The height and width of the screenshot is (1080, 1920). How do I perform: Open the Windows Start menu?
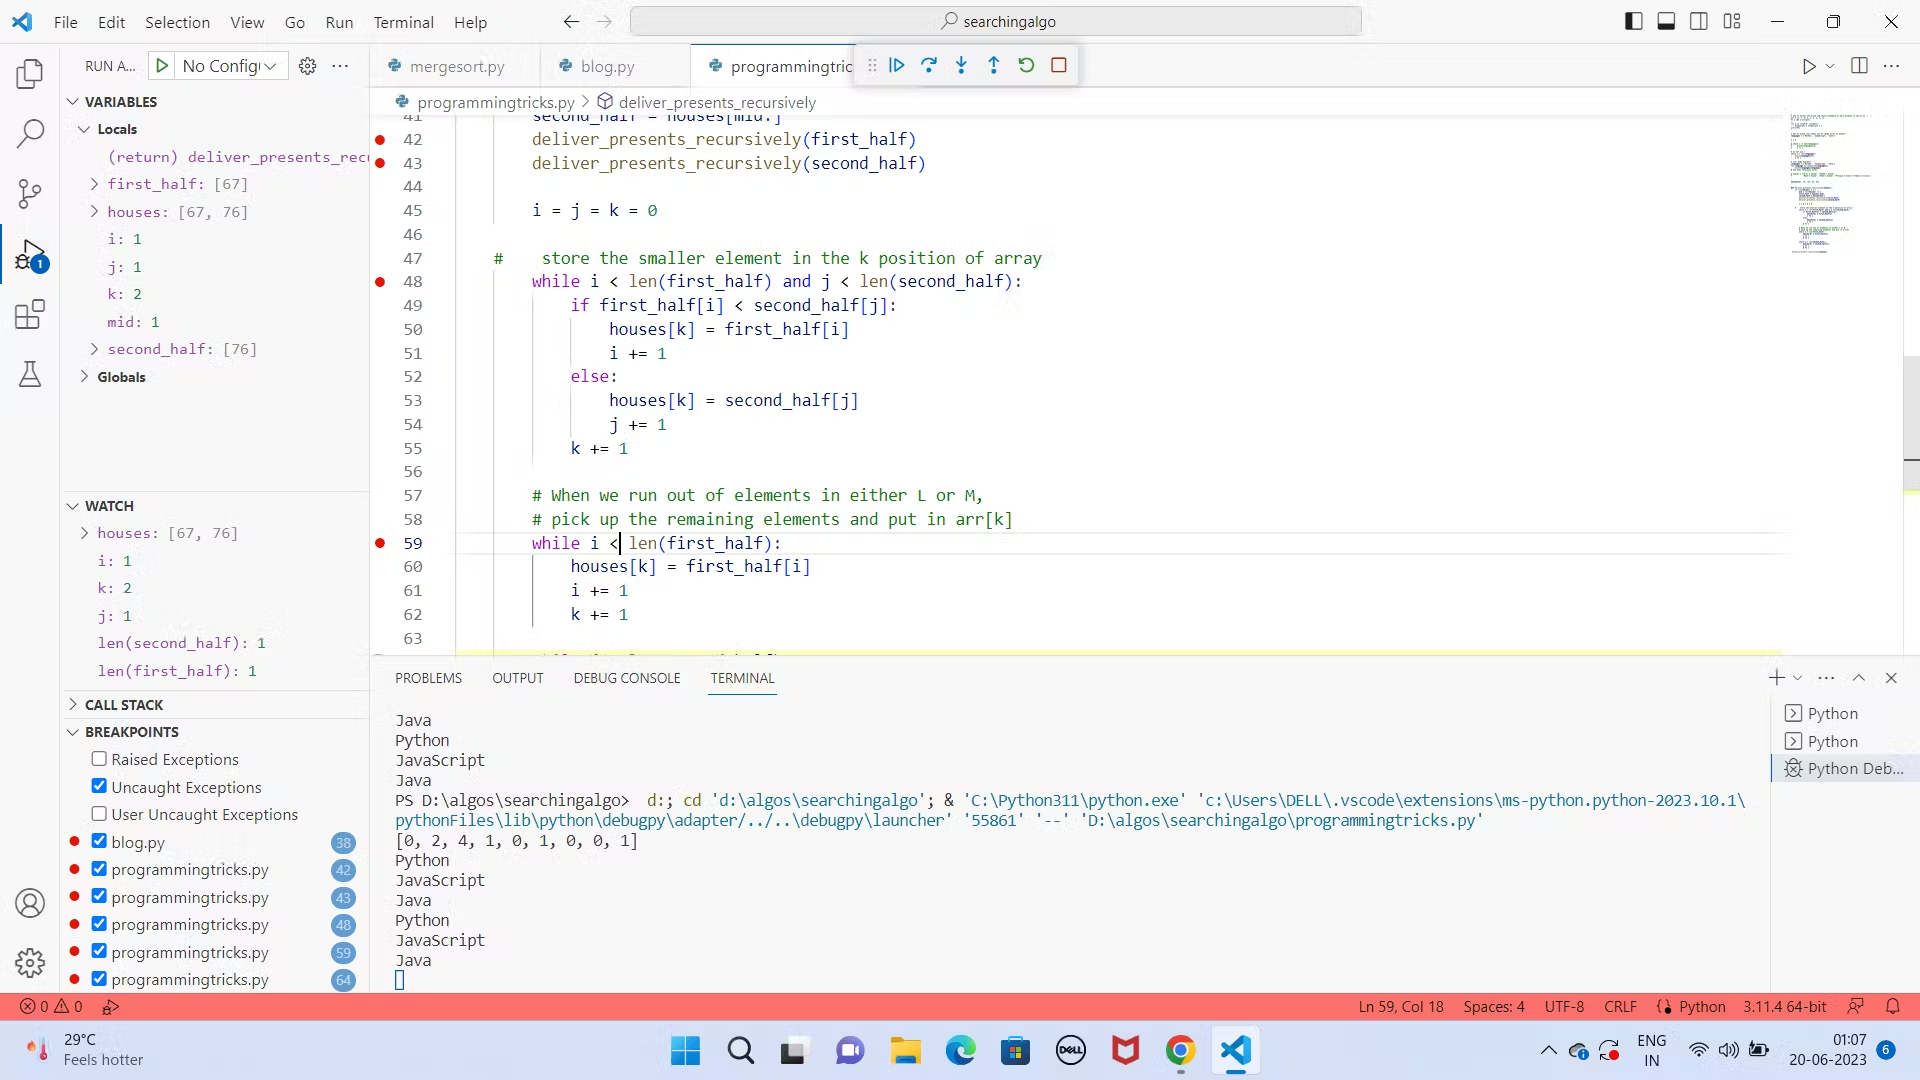pyautogui.click(x=686, y=1051)
